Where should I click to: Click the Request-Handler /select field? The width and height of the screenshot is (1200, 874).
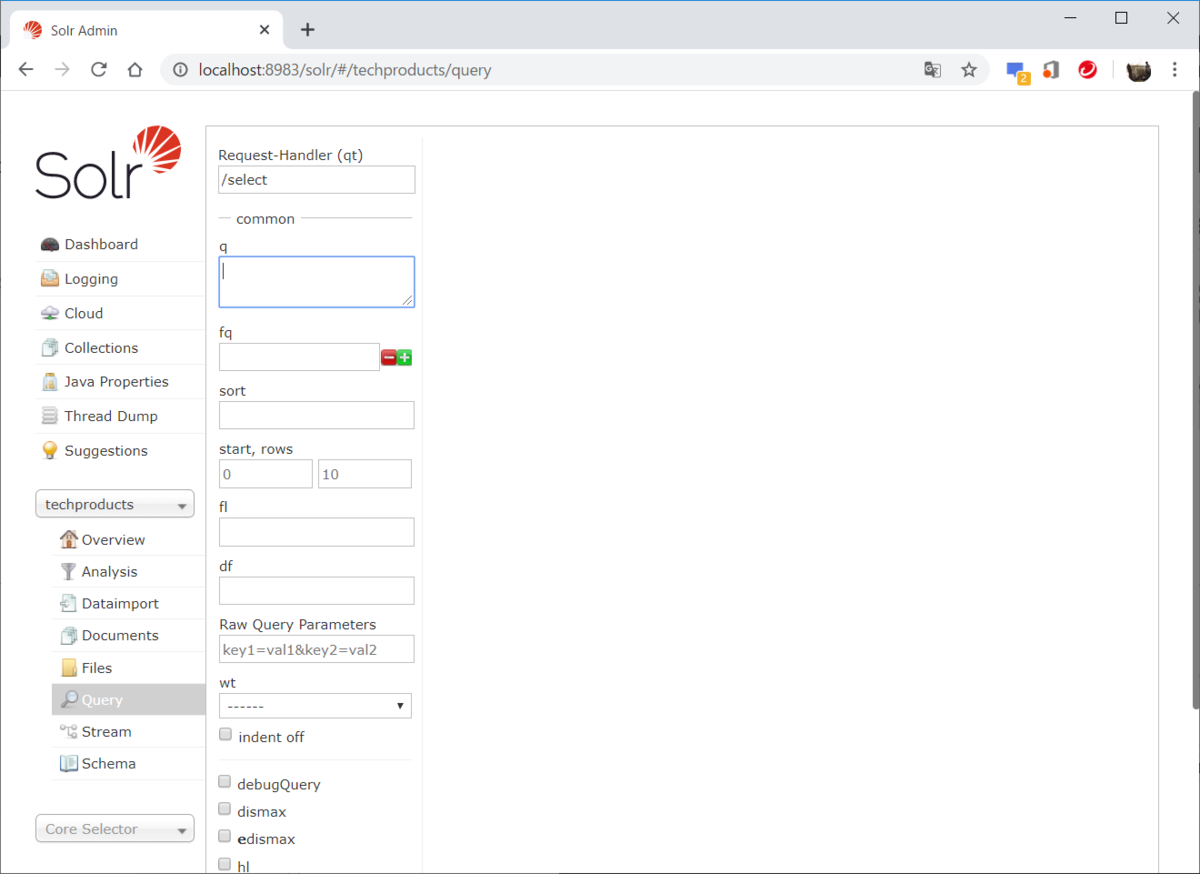317,180
